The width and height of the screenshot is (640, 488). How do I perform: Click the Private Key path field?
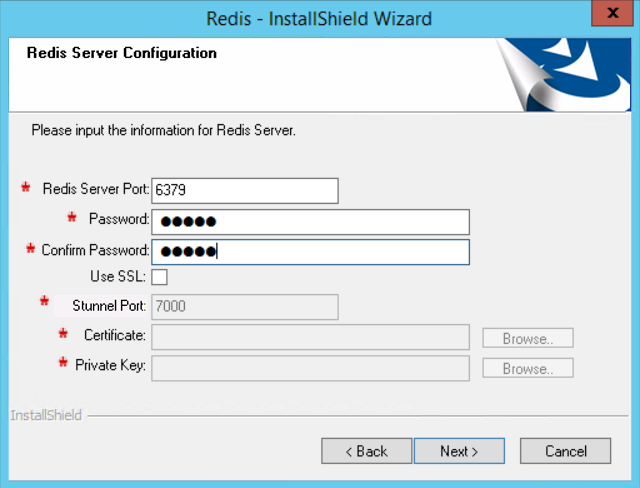point(310,368)
